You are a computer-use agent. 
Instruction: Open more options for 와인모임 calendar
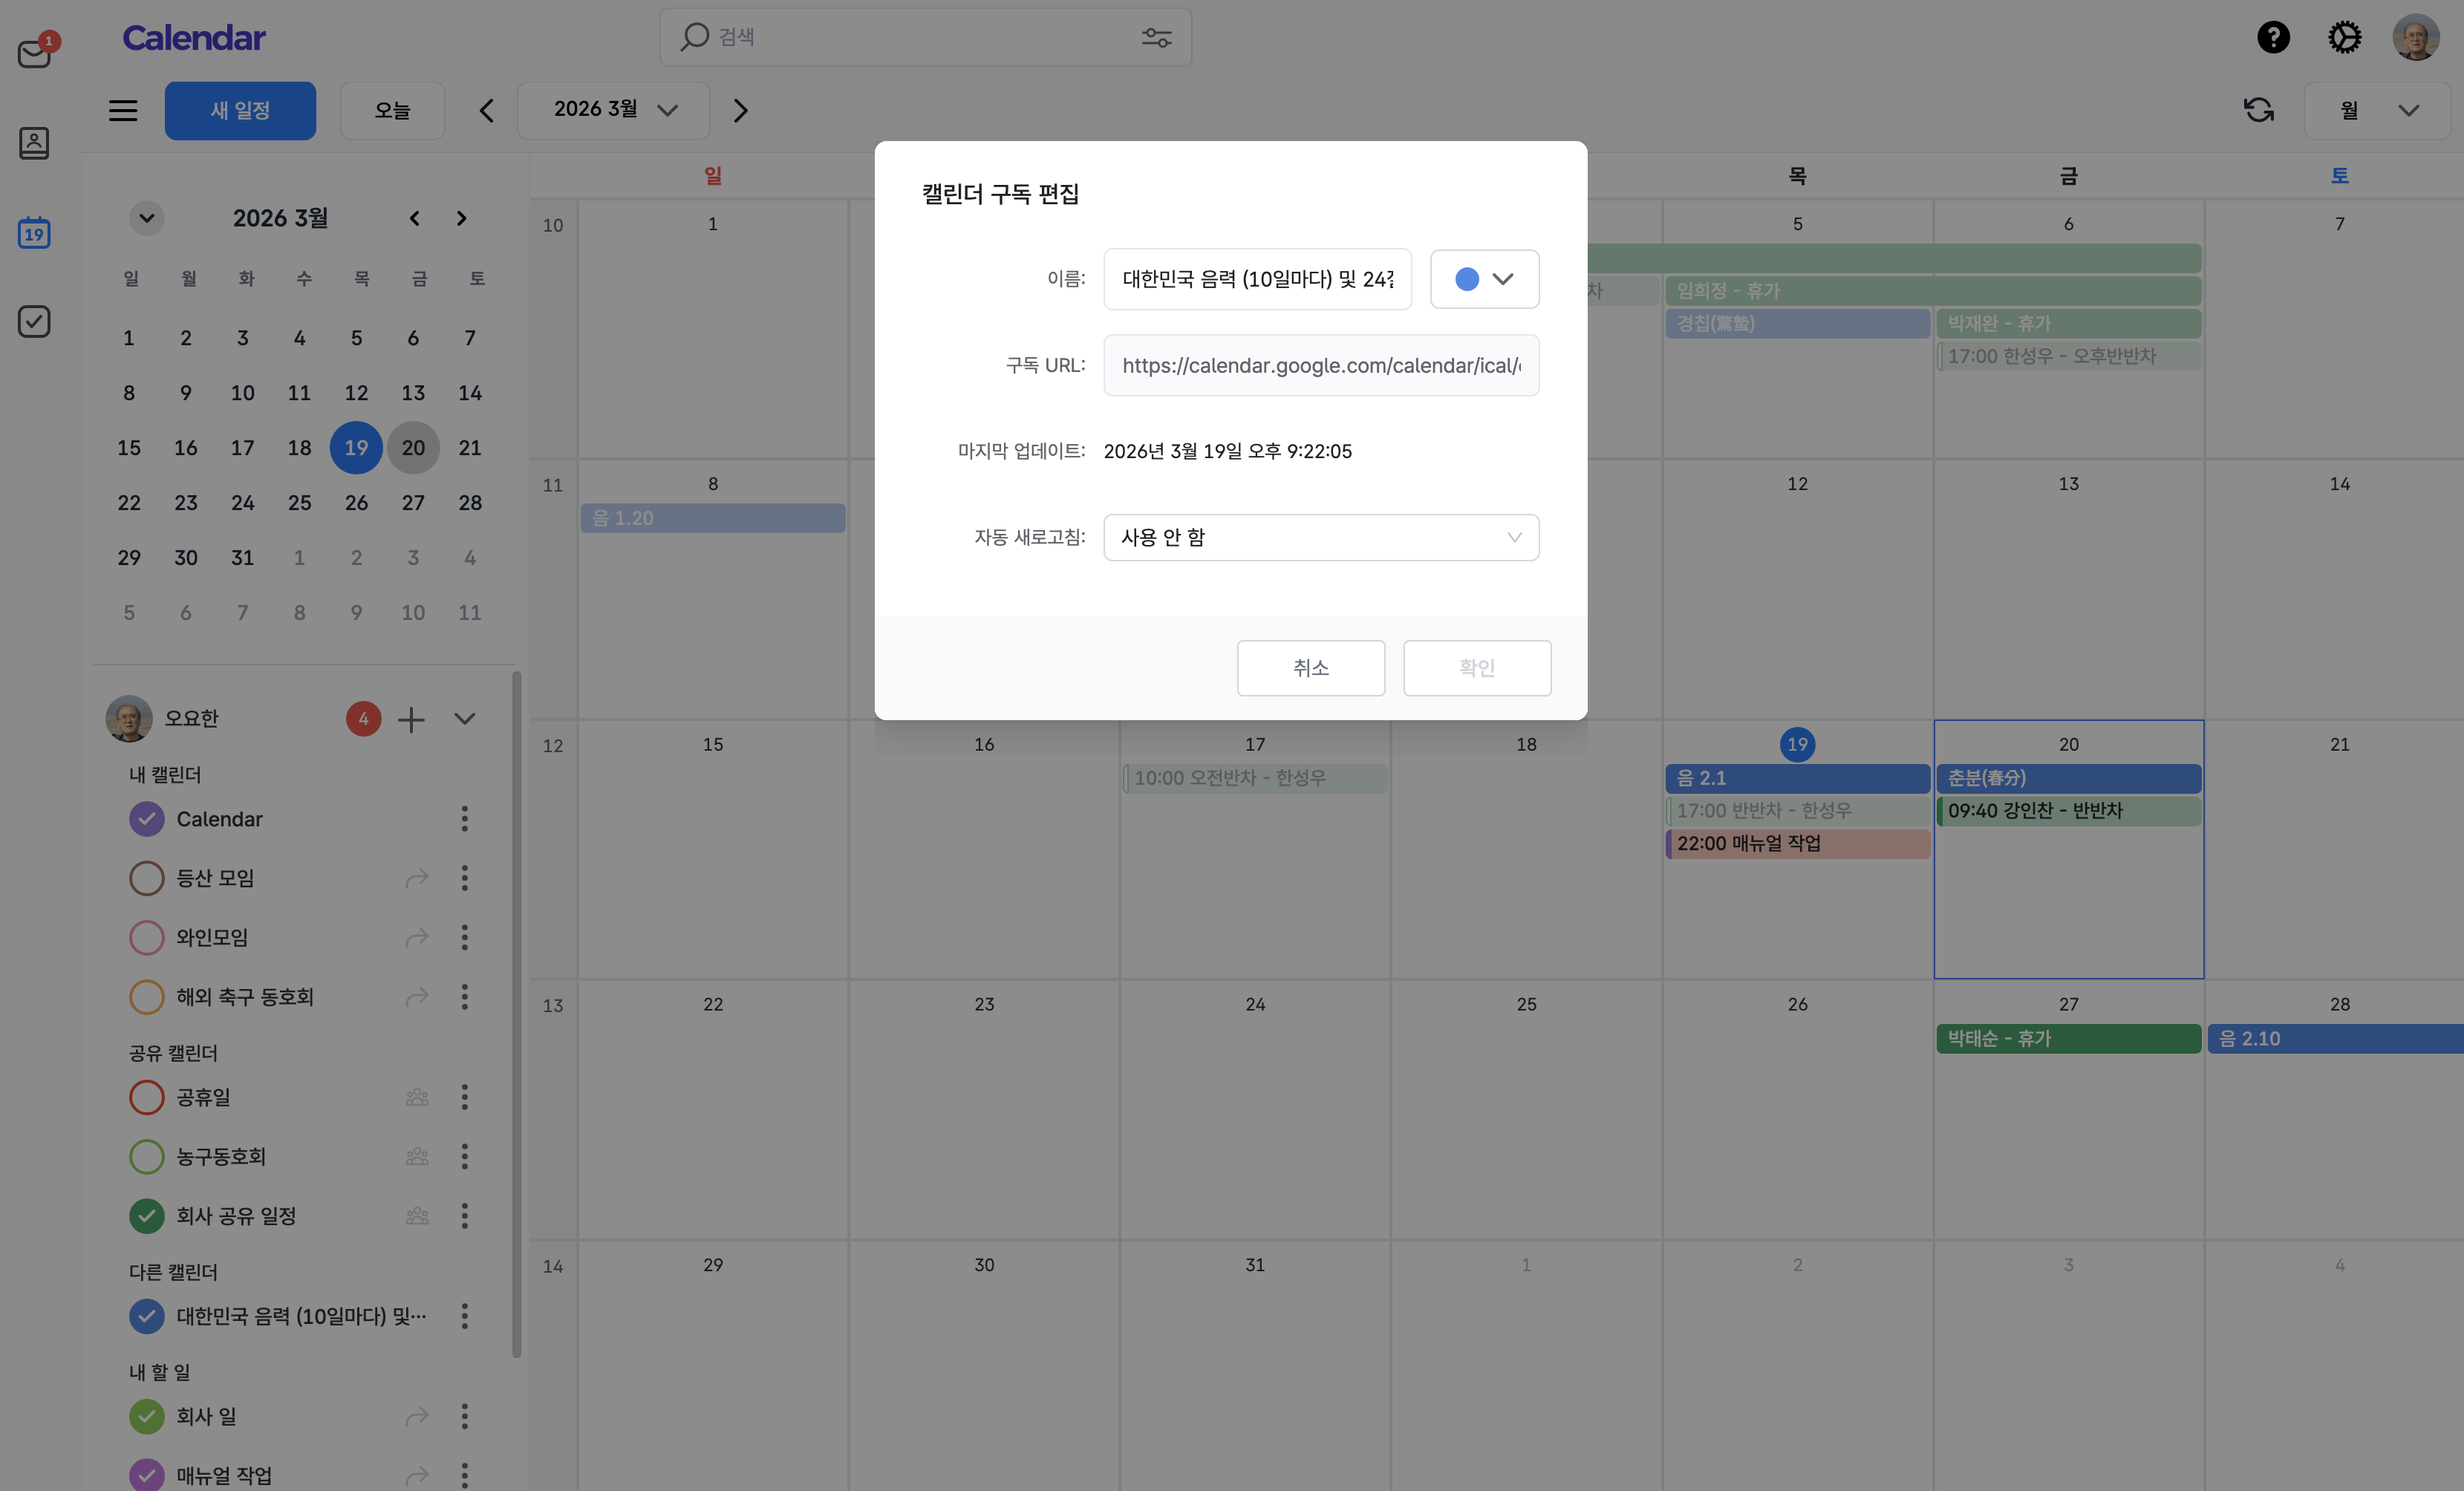pyautogui.click(x=464, y=937)
